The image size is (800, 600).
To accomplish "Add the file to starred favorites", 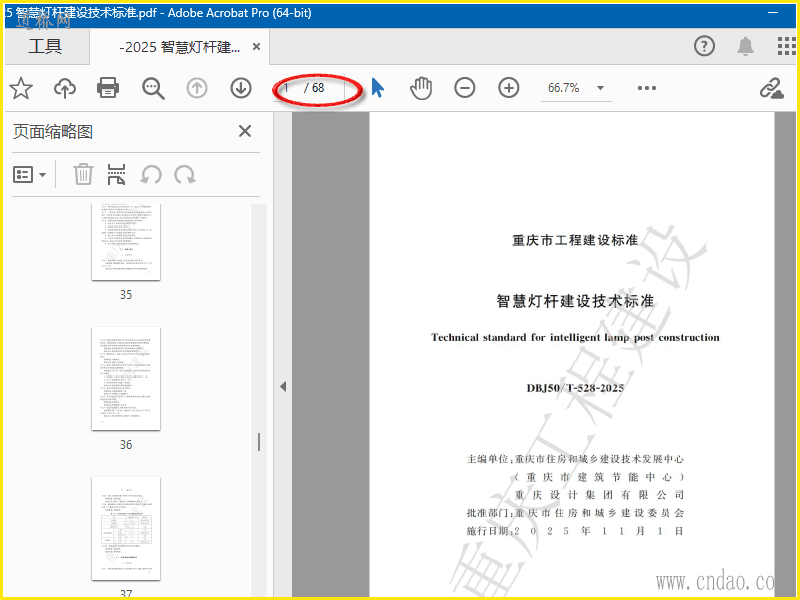I will tap(21, 88).
